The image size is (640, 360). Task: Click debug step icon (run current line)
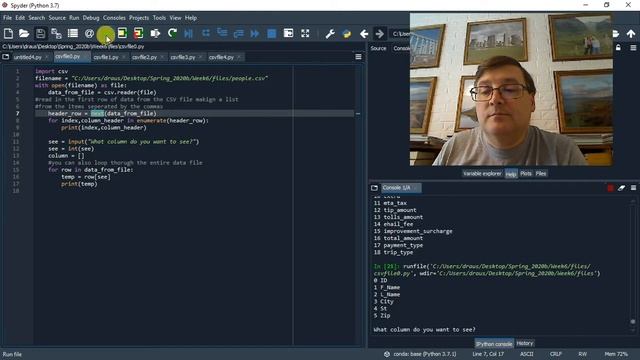pos(206,33)
